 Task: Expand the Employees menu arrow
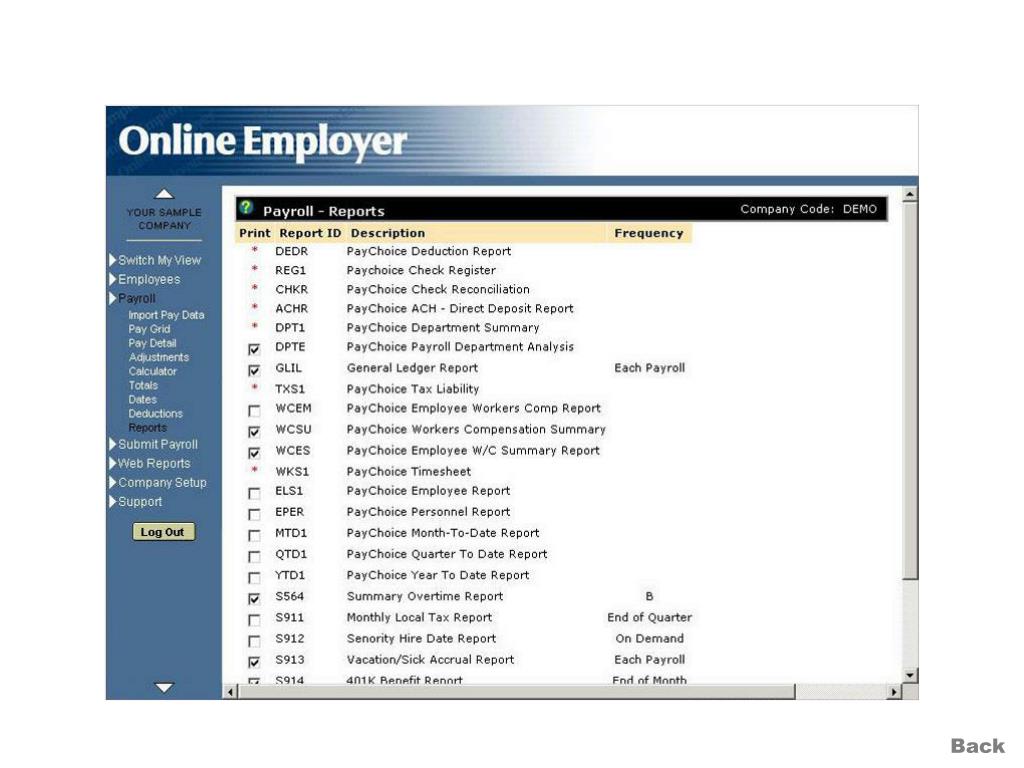(x=112, y=280)
